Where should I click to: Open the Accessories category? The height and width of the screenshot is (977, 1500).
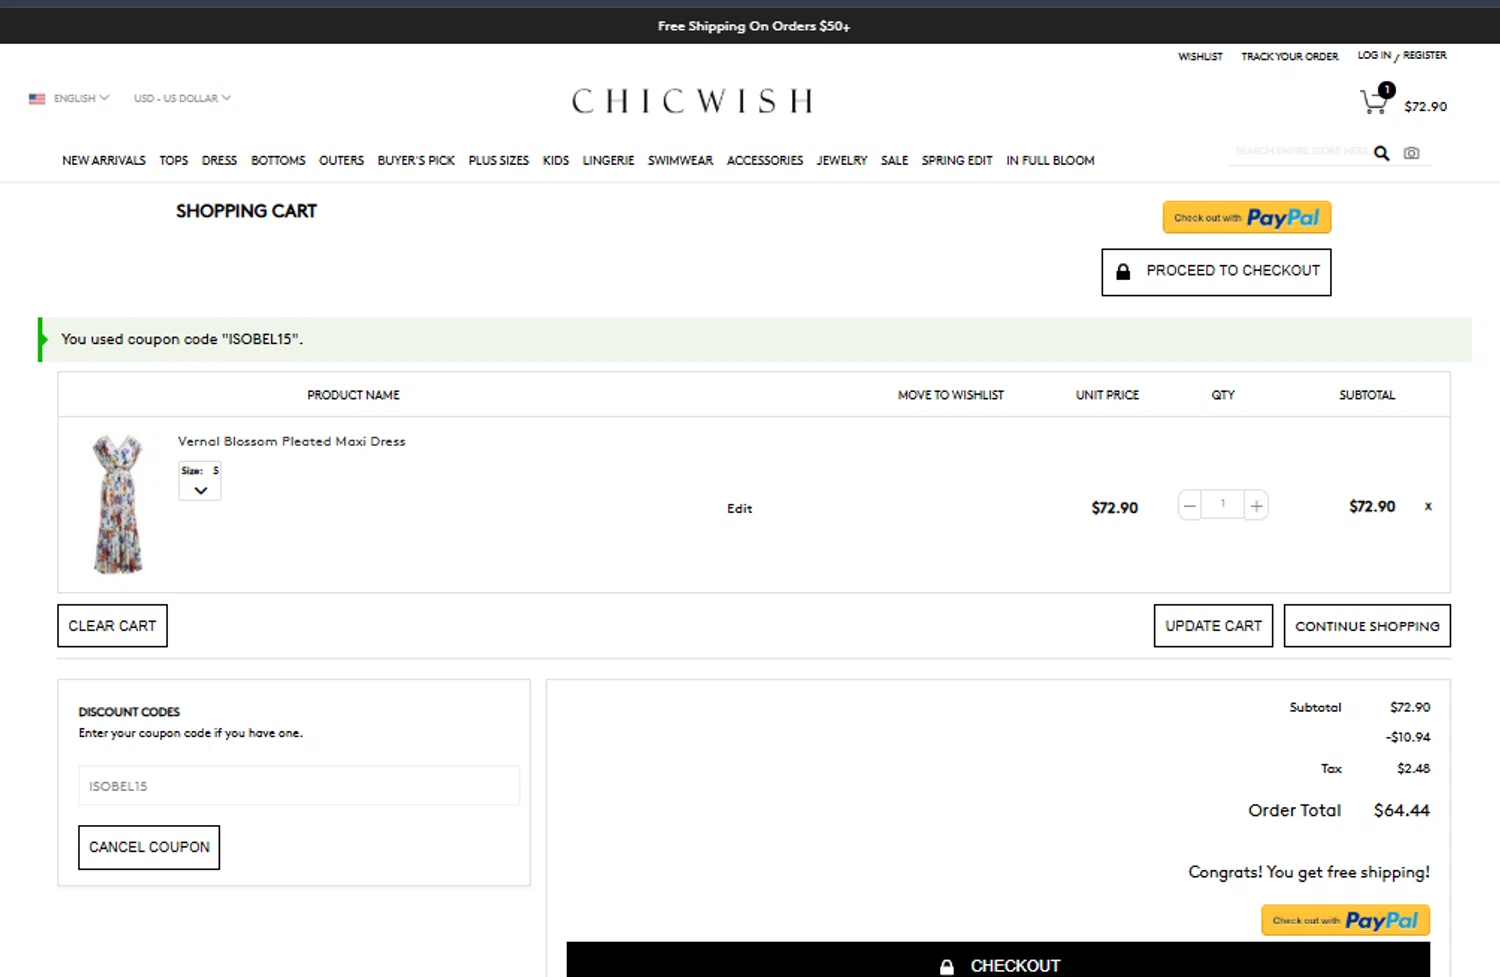765,160
